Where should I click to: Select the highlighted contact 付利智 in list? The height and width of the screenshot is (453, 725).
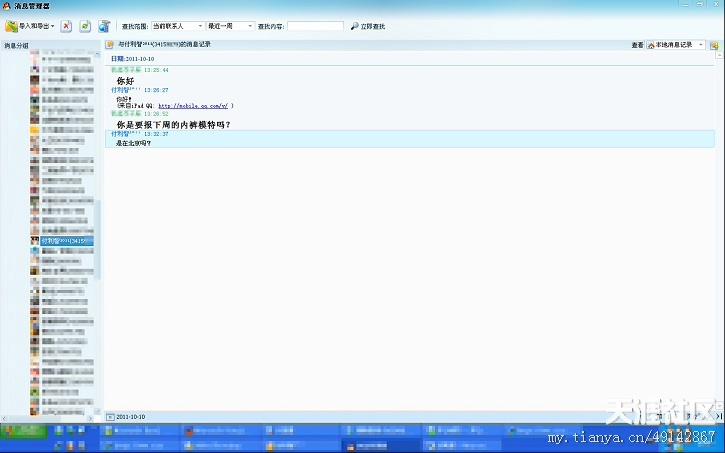(x=67, y=241)
